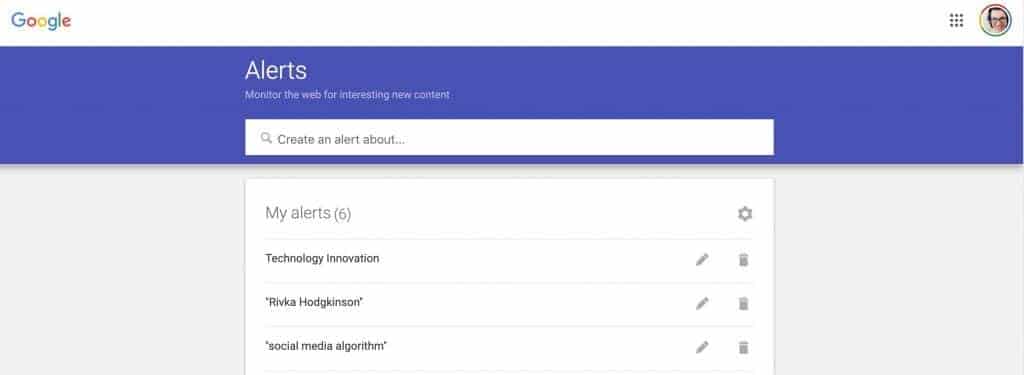Click the alert count (6) label

(343, 214)
